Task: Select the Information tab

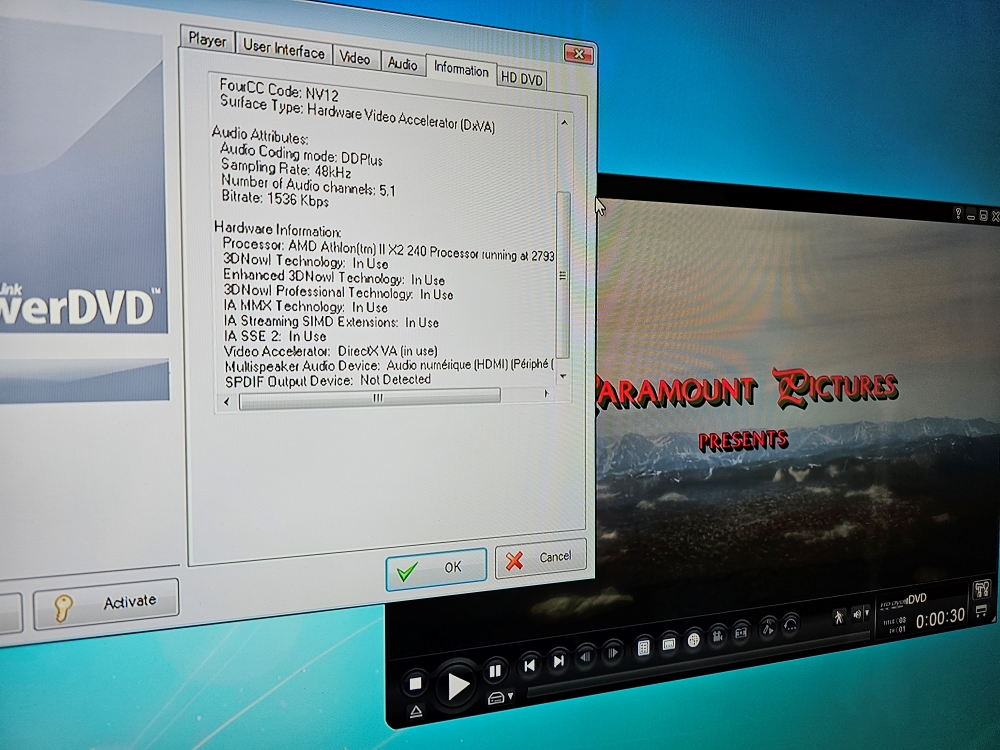Action: tap(461, 69)
